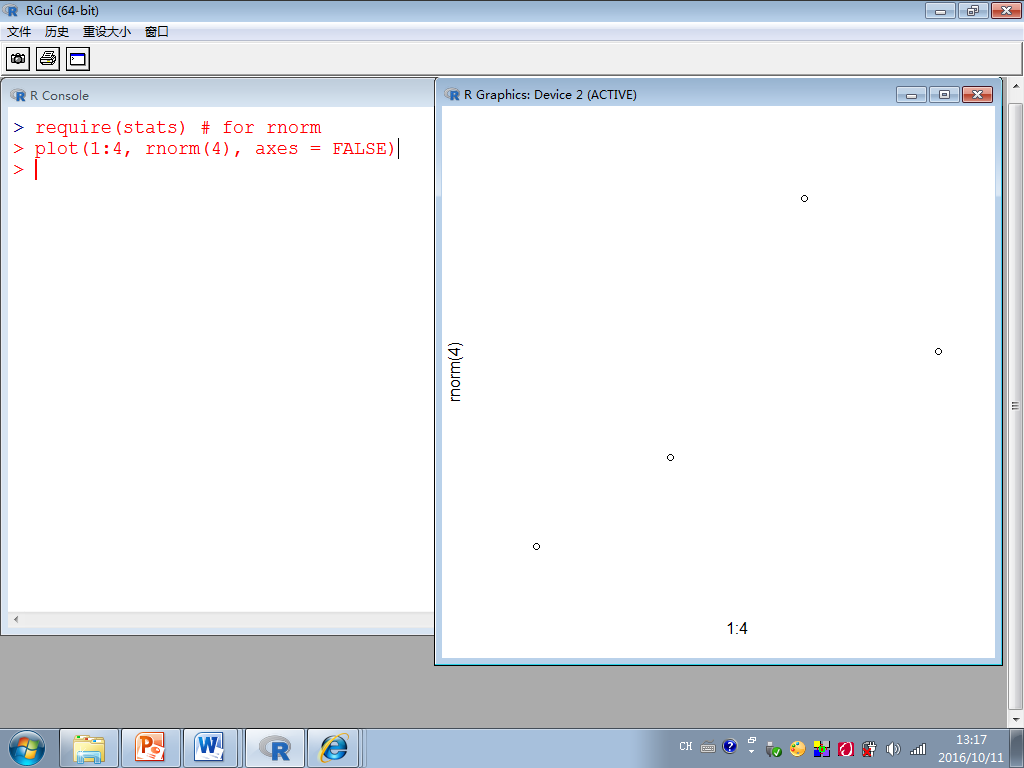Screen dimensions: 1024x768
Task: Click the '1:4' x-axis label in plot
Action: 737,628
